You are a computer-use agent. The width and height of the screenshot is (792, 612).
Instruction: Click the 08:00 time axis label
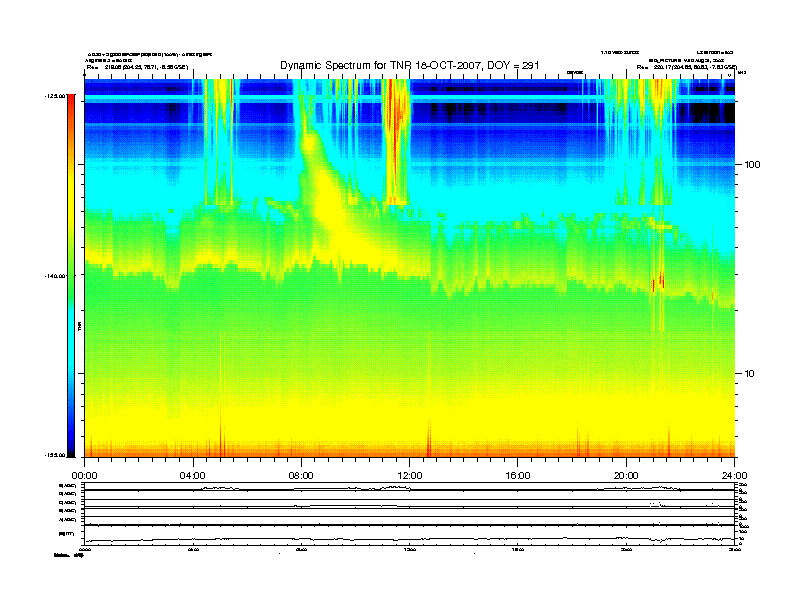click(301, 476)
